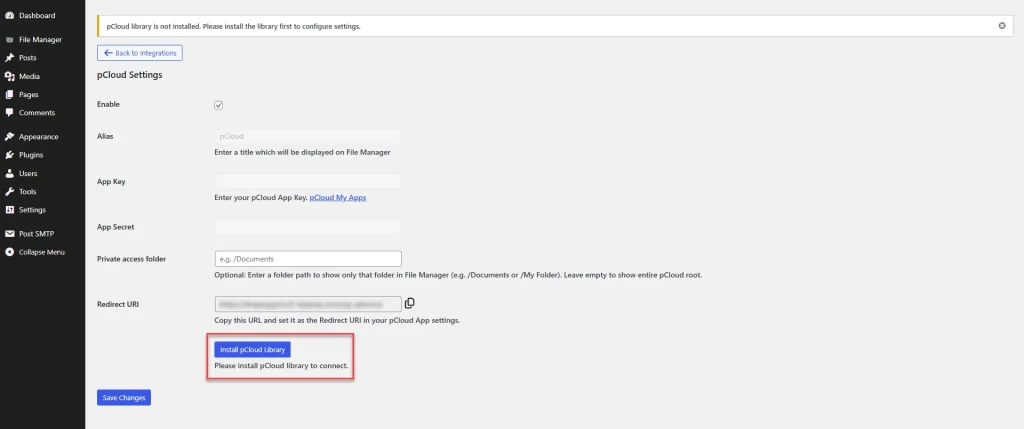Click the Posts pushpin icon

[x=10, y=58]
